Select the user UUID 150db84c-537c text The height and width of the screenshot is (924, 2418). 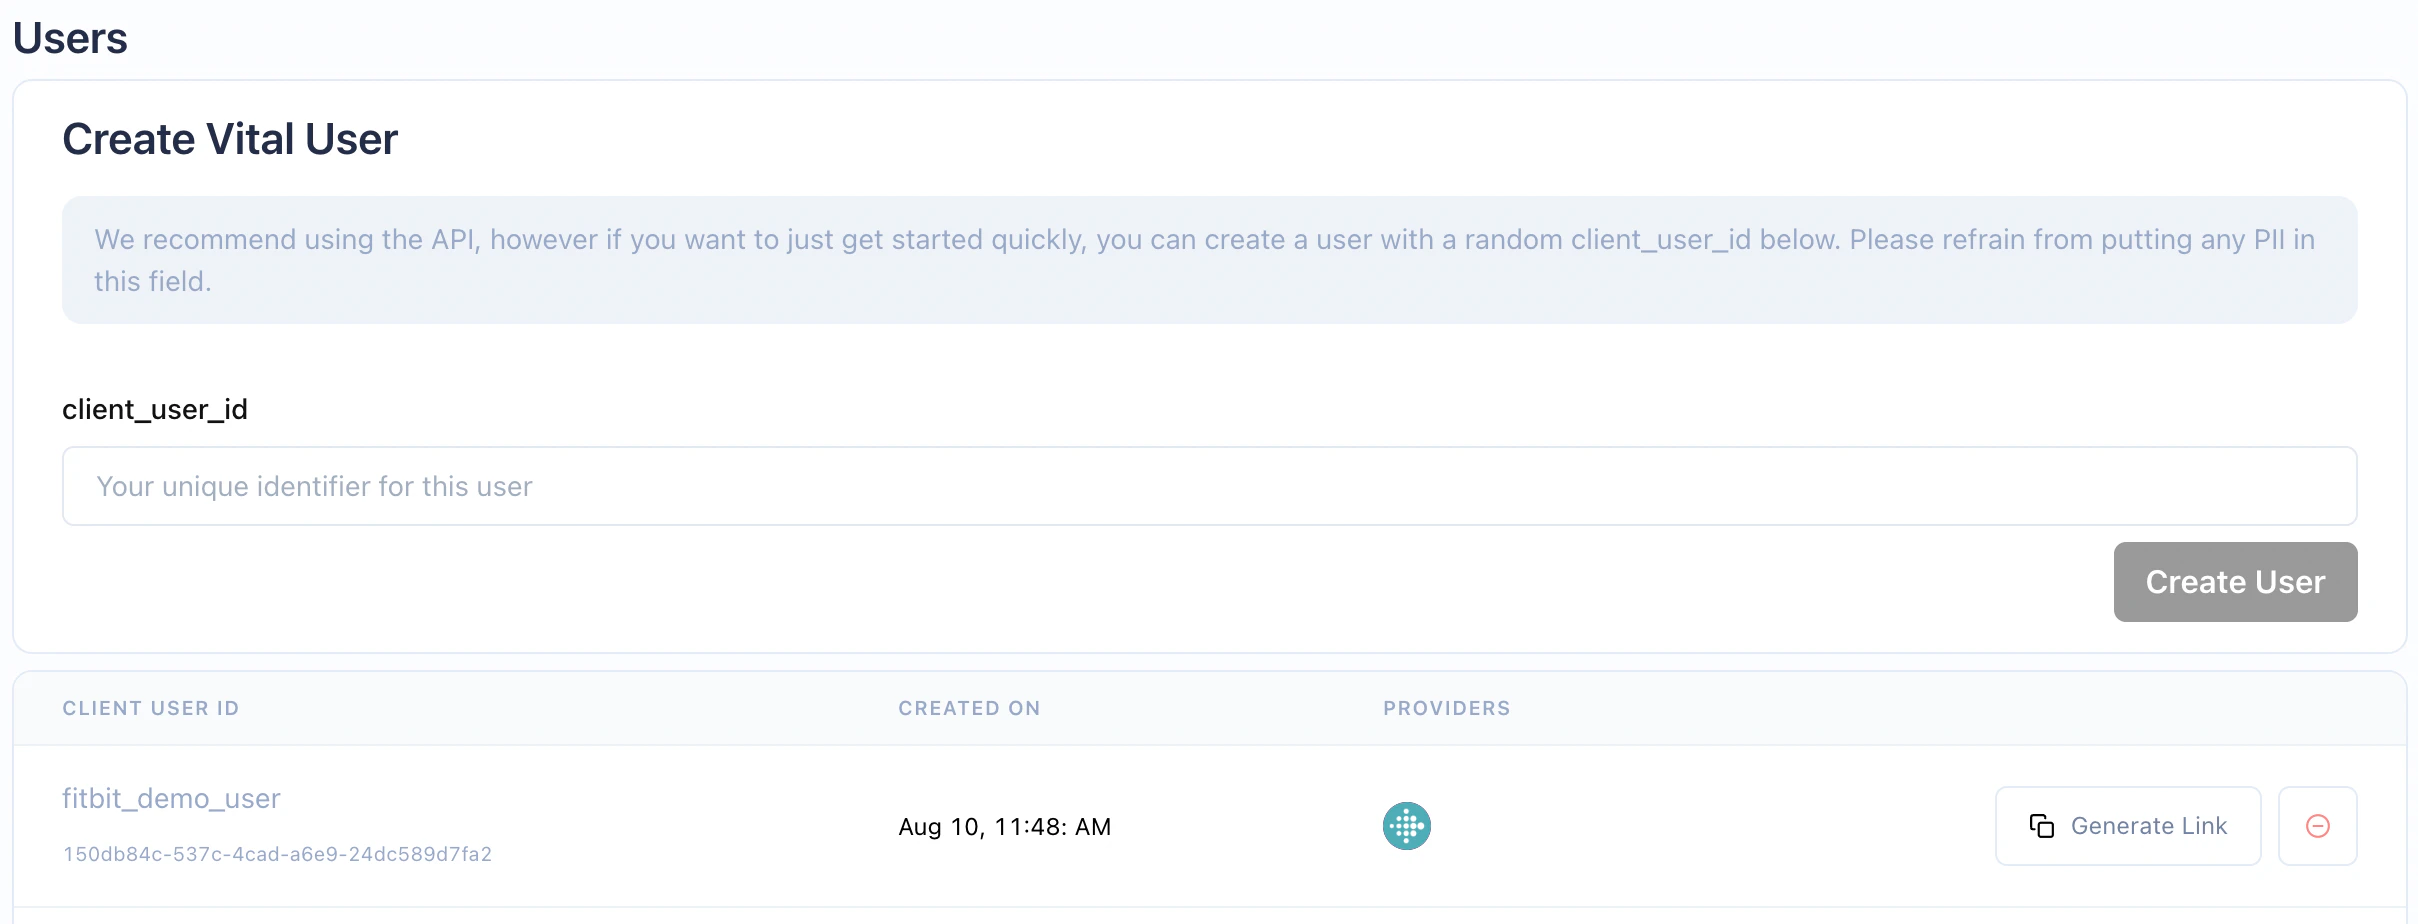pyautogui.click(x=277, y=854)
